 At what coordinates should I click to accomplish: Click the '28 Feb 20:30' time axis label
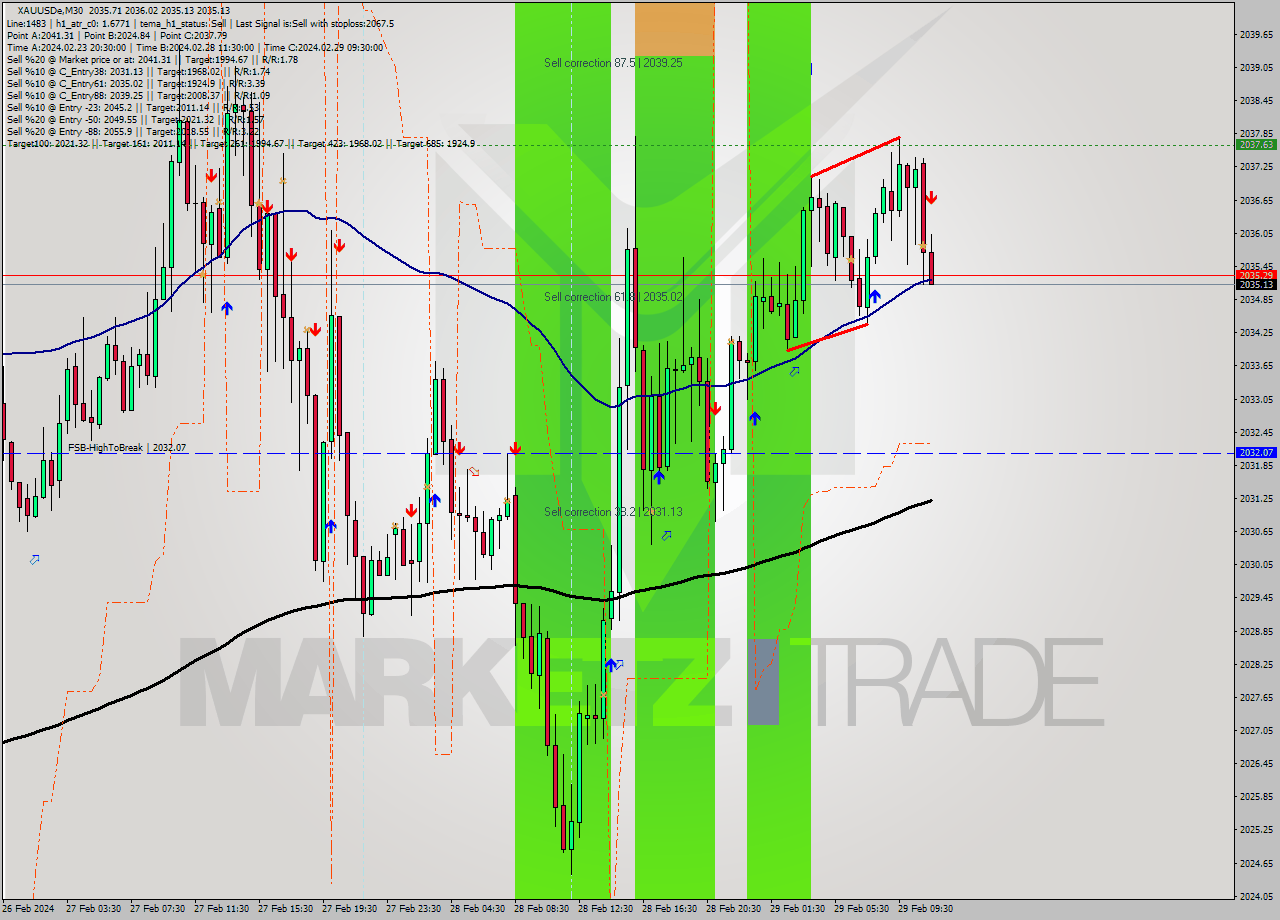(734, 909)
